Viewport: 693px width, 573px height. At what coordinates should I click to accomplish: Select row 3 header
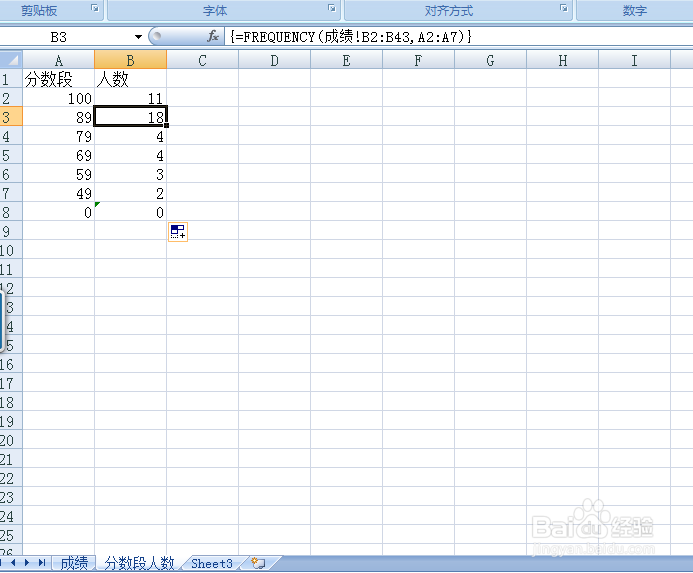11,117
